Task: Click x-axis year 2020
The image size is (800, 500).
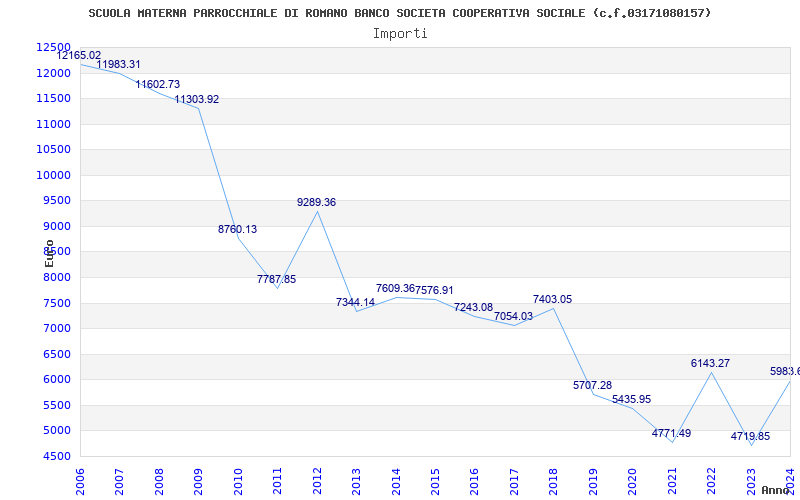Action: coord(633,481)
